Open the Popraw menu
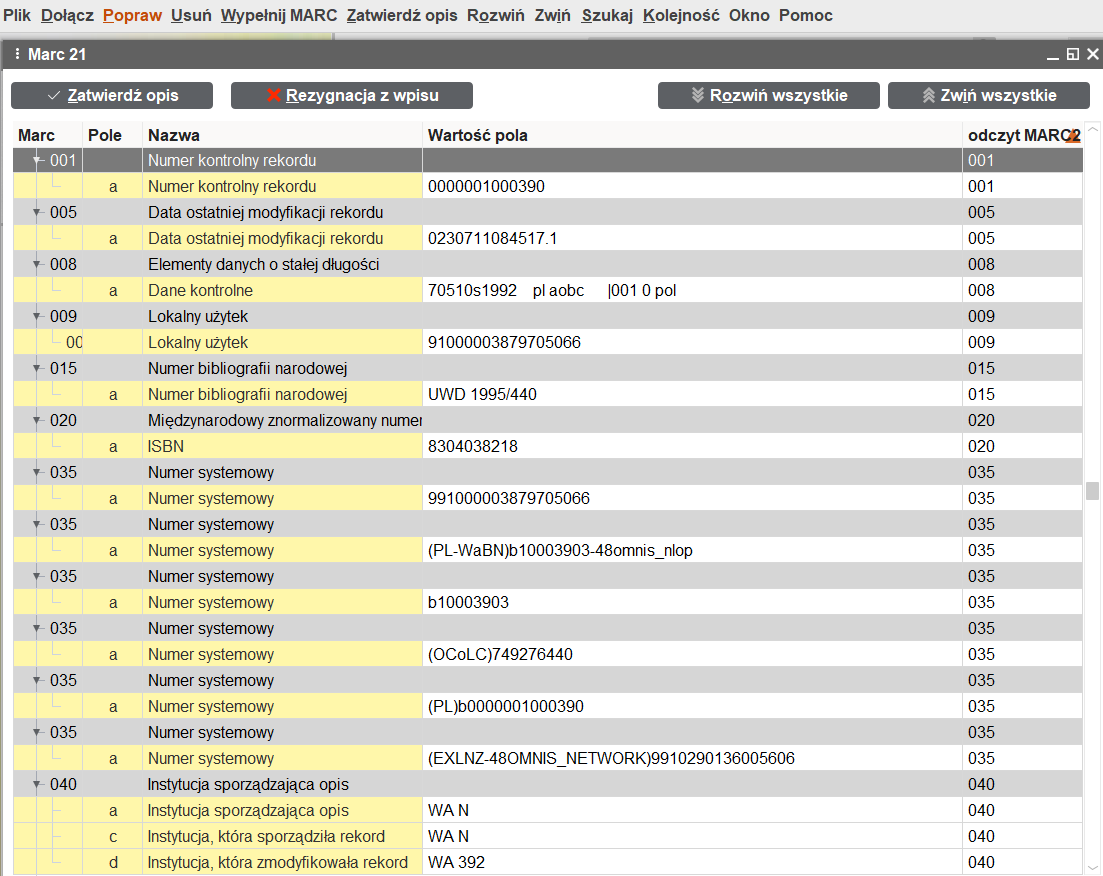The height and width of the screenshot is (876, 1103). tap(132, 15)
